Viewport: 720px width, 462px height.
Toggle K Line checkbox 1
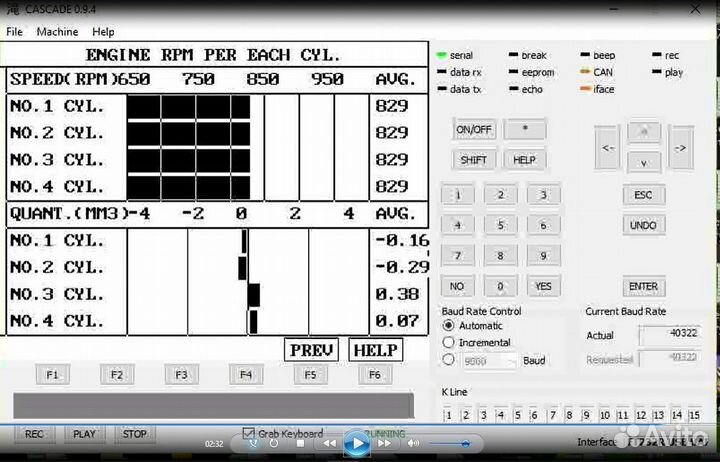(448, 415)
